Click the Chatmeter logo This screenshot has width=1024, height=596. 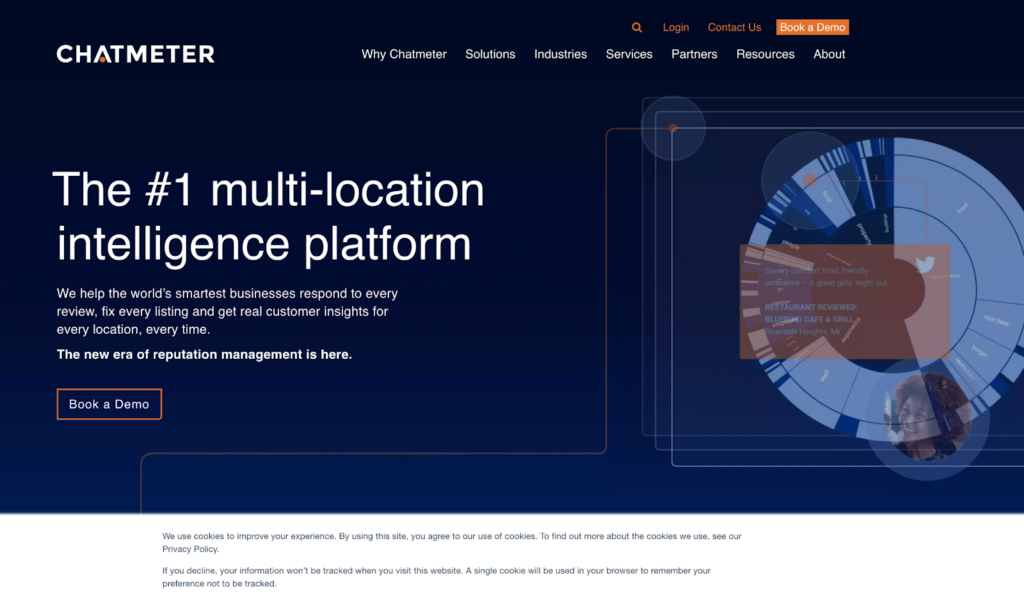tap(136, 54)
